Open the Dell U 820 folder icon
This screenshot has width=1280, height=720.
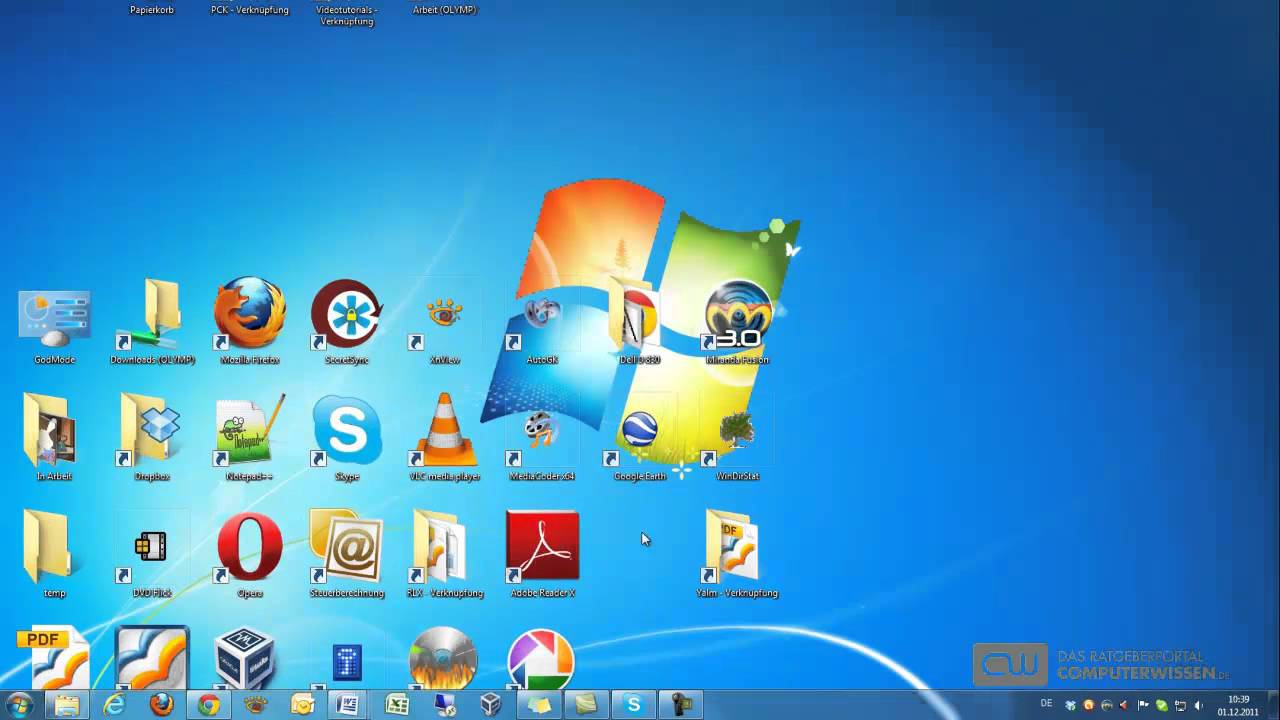639,320
